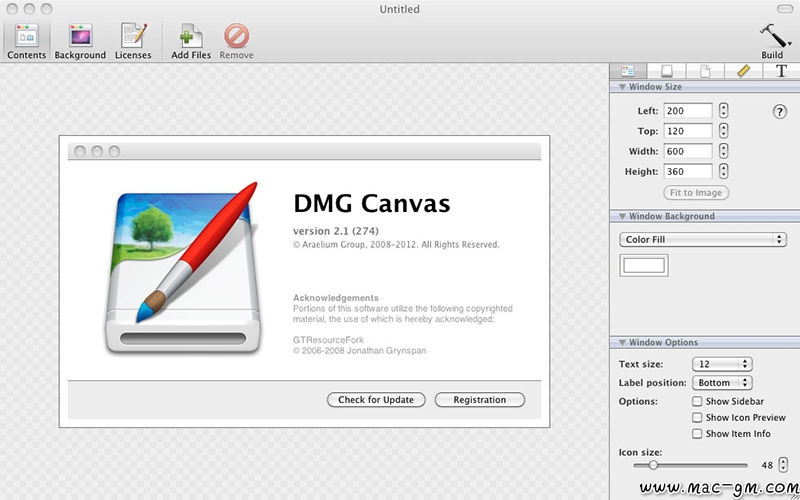Click the toolbar toggle pill button in title bar
Image resolution: width=800 pixels, height=500 pixels.
(785, 9)
